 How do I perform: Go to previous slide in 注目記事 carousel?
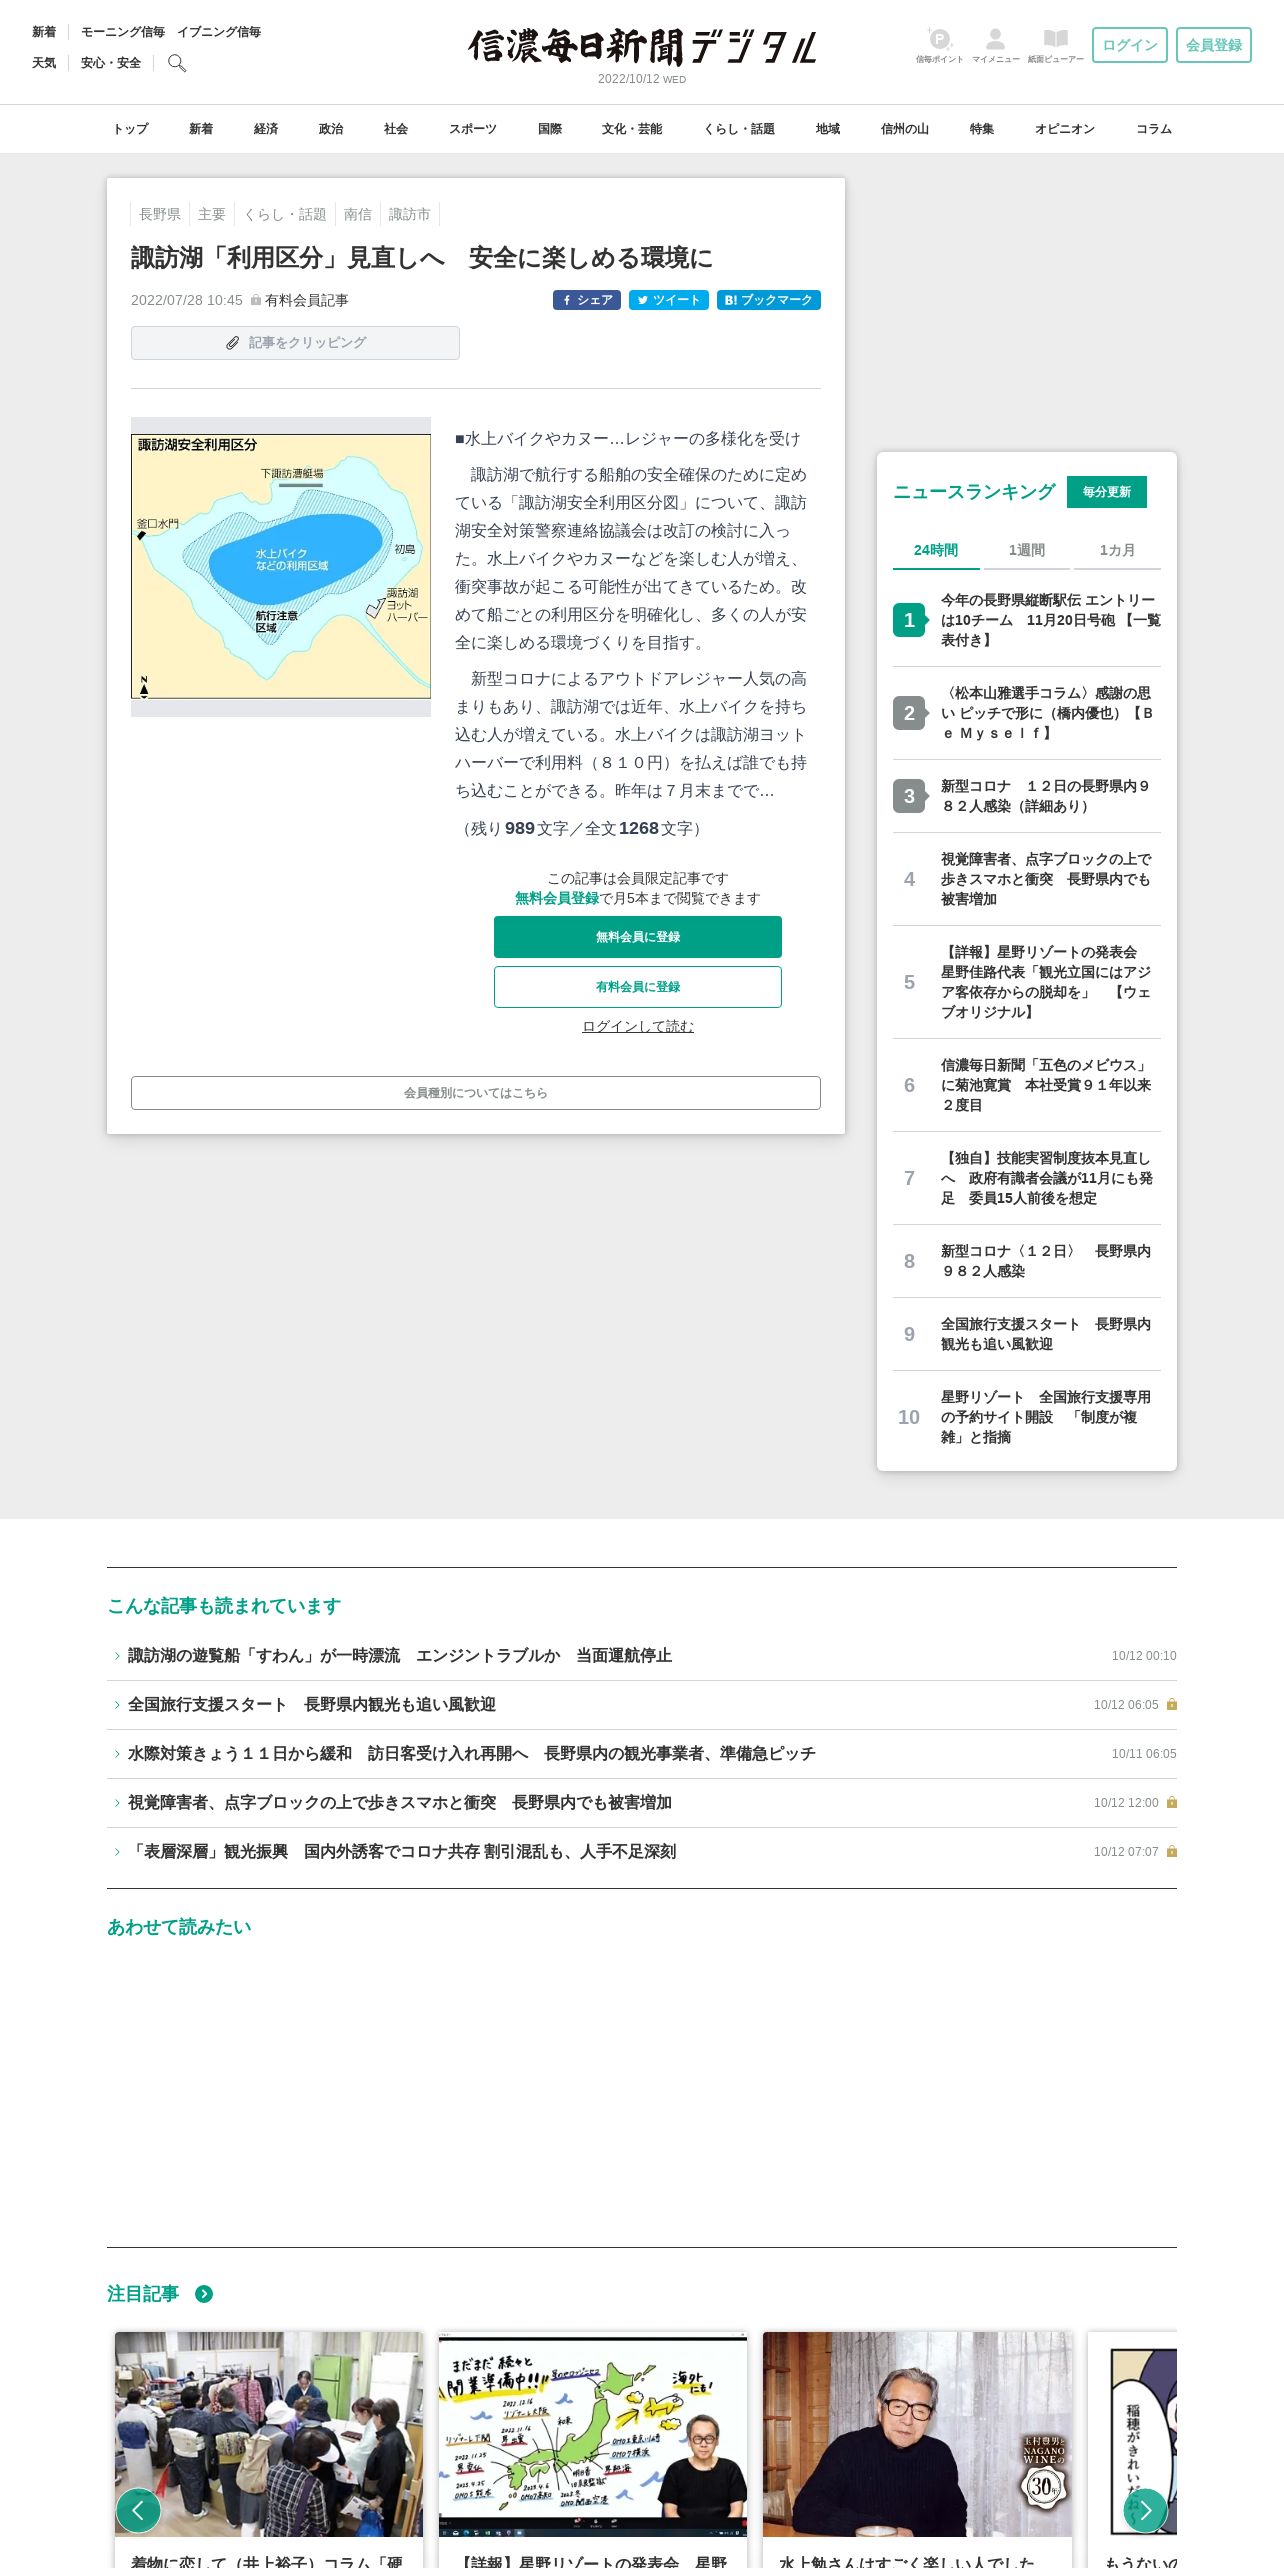(x=138, y=2510)
